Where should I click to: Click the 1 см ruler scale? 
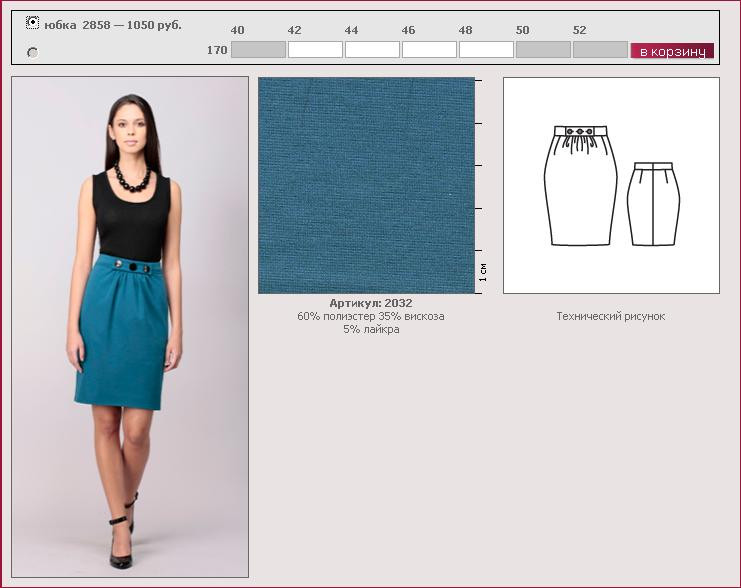(x=483, y=271)
